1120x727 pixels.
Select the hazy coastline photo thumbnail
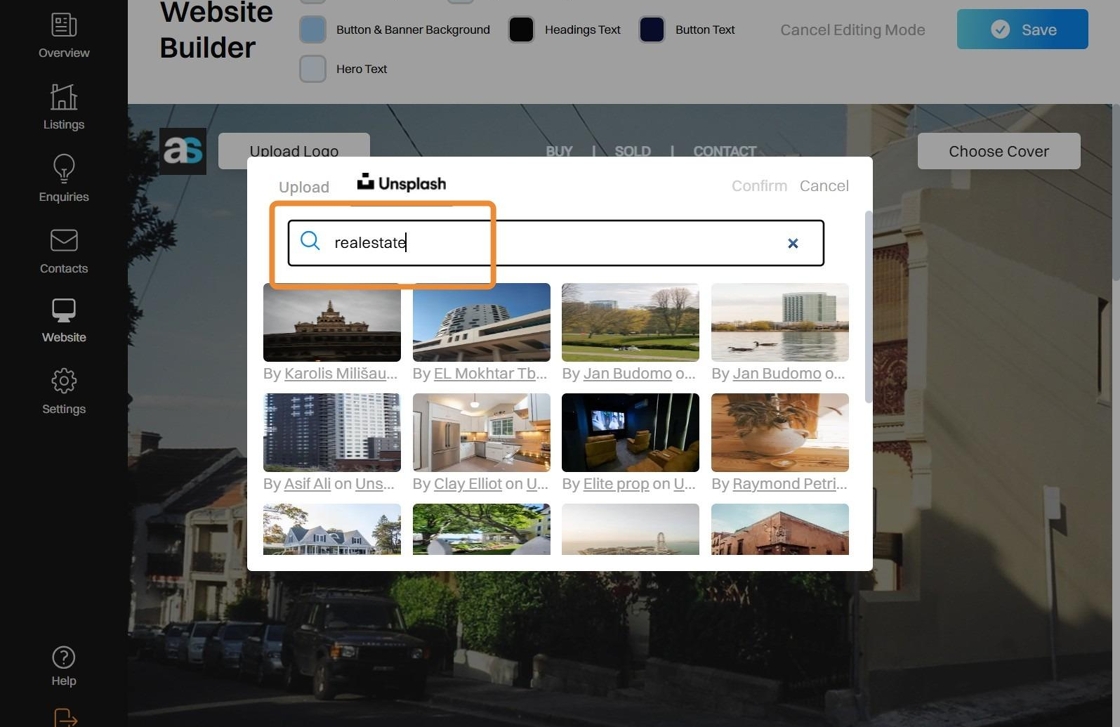pos(630,529)
